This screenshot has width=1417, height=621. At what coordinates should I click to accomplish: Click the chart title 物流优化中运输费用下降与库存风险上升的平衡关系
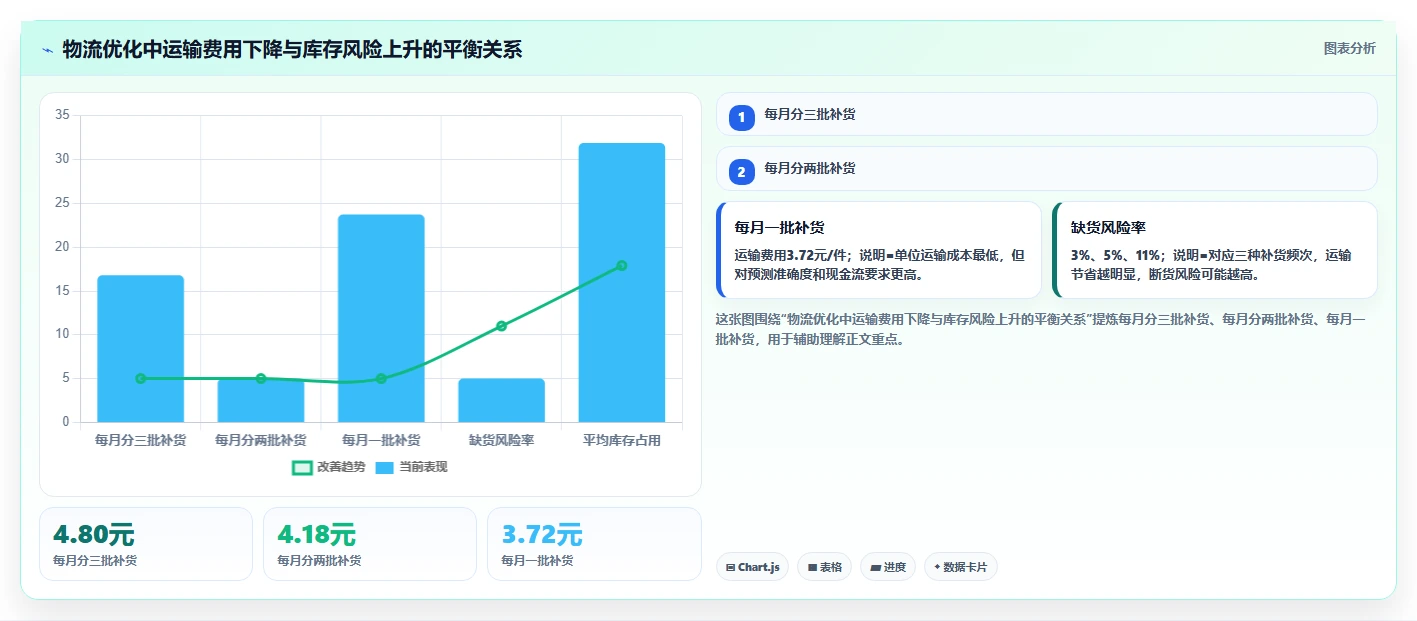[292, 49]
